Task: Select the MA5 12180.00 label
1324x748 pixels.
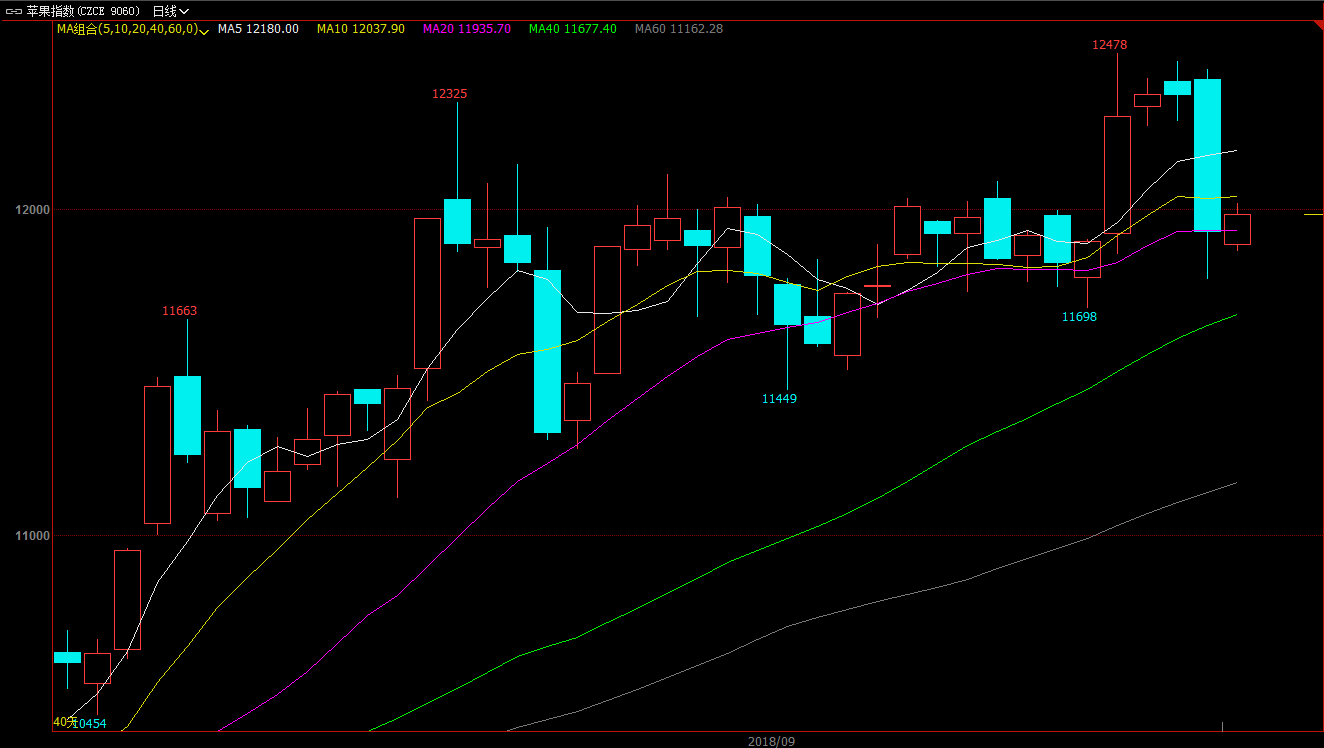Action: pos(258,29)
